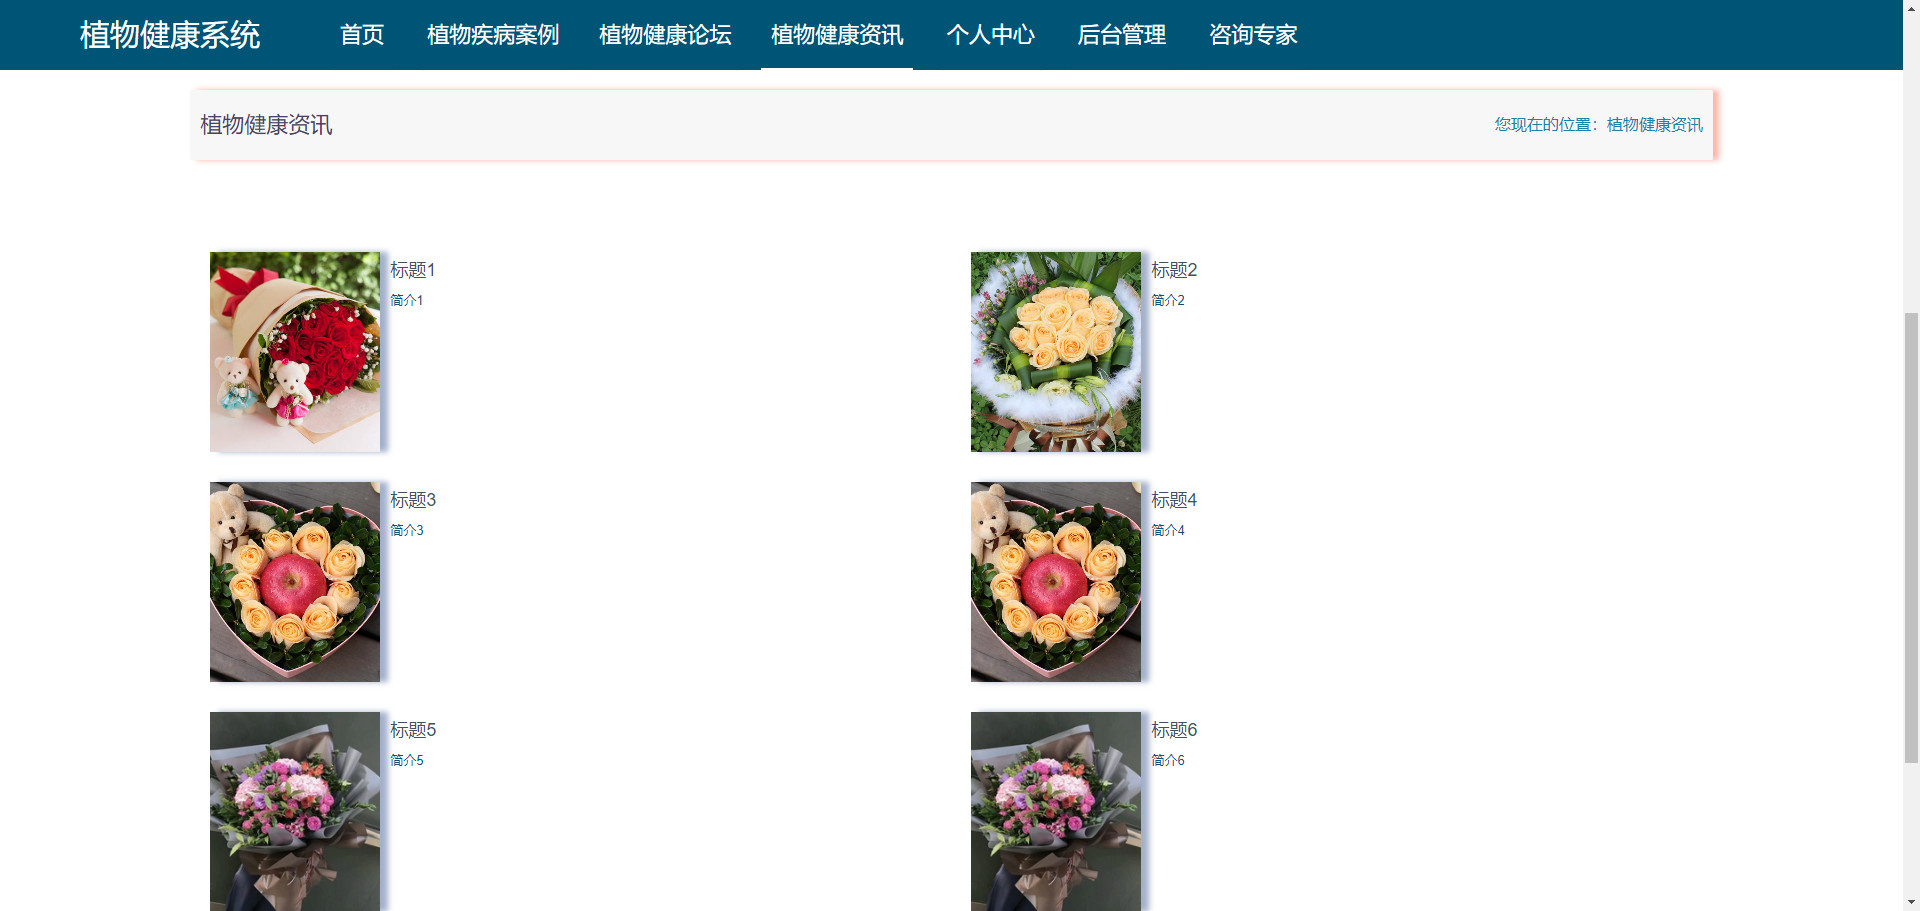Image resolution: width=1920 pixels, height=911 pixels.
Task: Open the yellow rose bouquet thumbnail for 标题2
Action: [1056, 352]
